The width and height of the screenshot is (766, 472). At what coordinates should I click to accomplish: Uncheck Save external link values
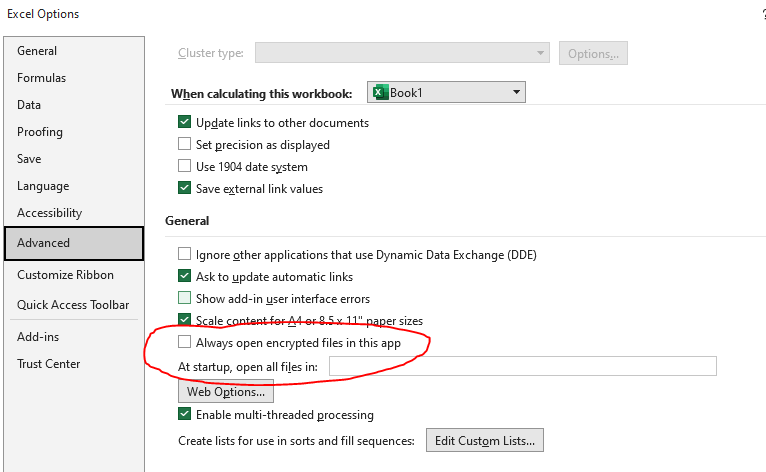pos(184,188)
